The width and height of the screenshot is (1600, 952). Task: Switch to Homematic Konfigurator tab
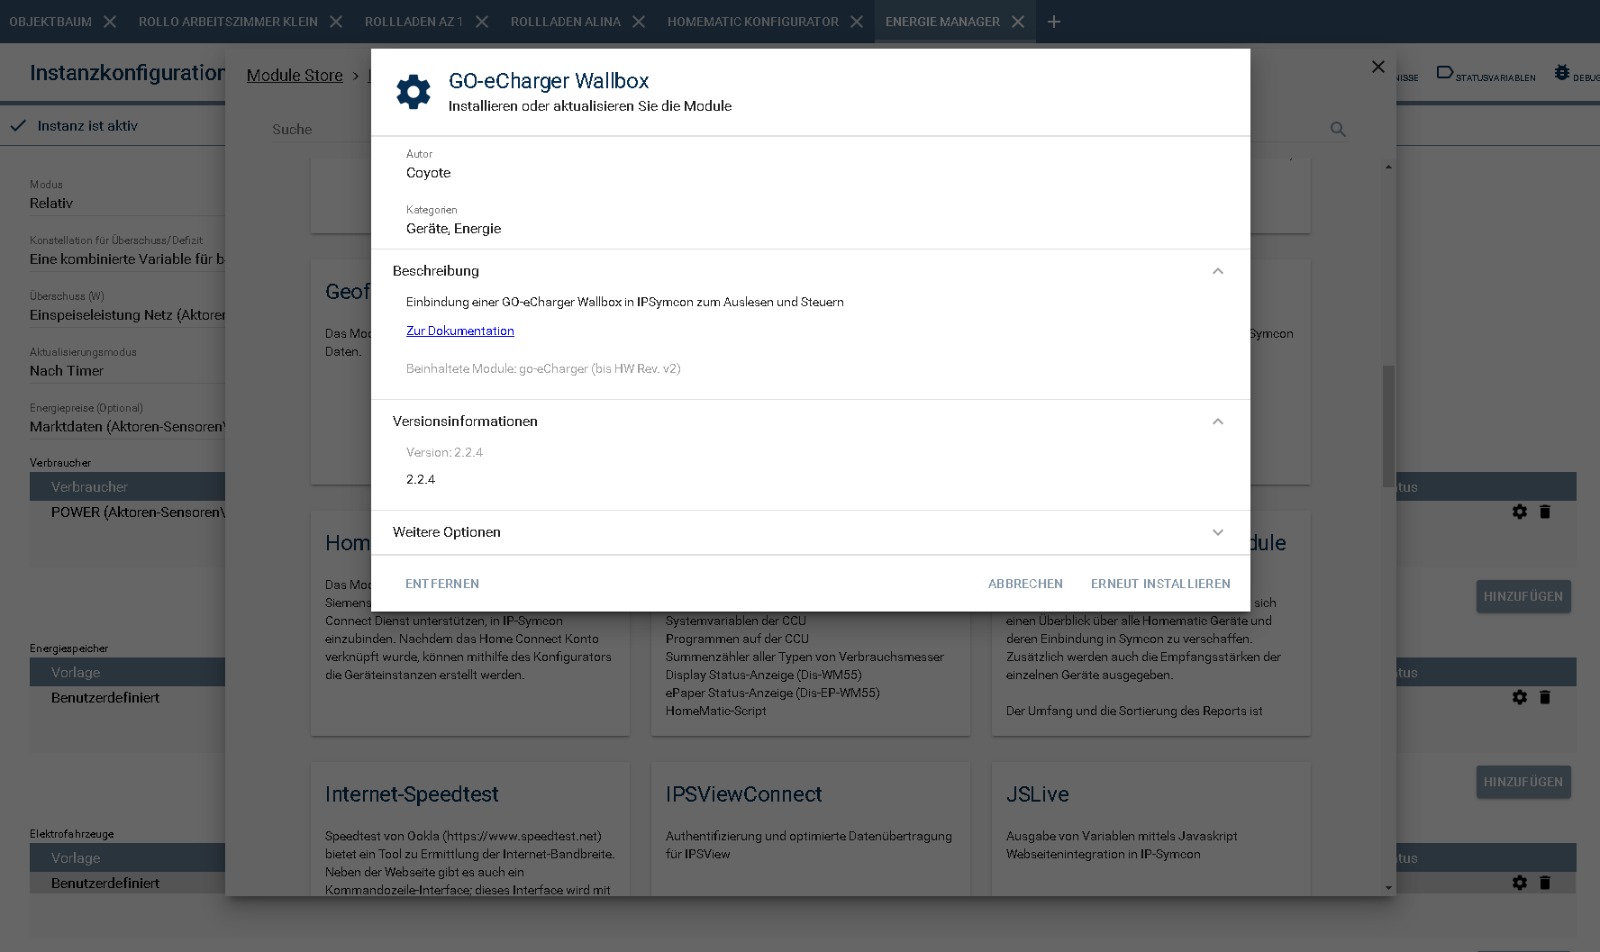point(752,22)
